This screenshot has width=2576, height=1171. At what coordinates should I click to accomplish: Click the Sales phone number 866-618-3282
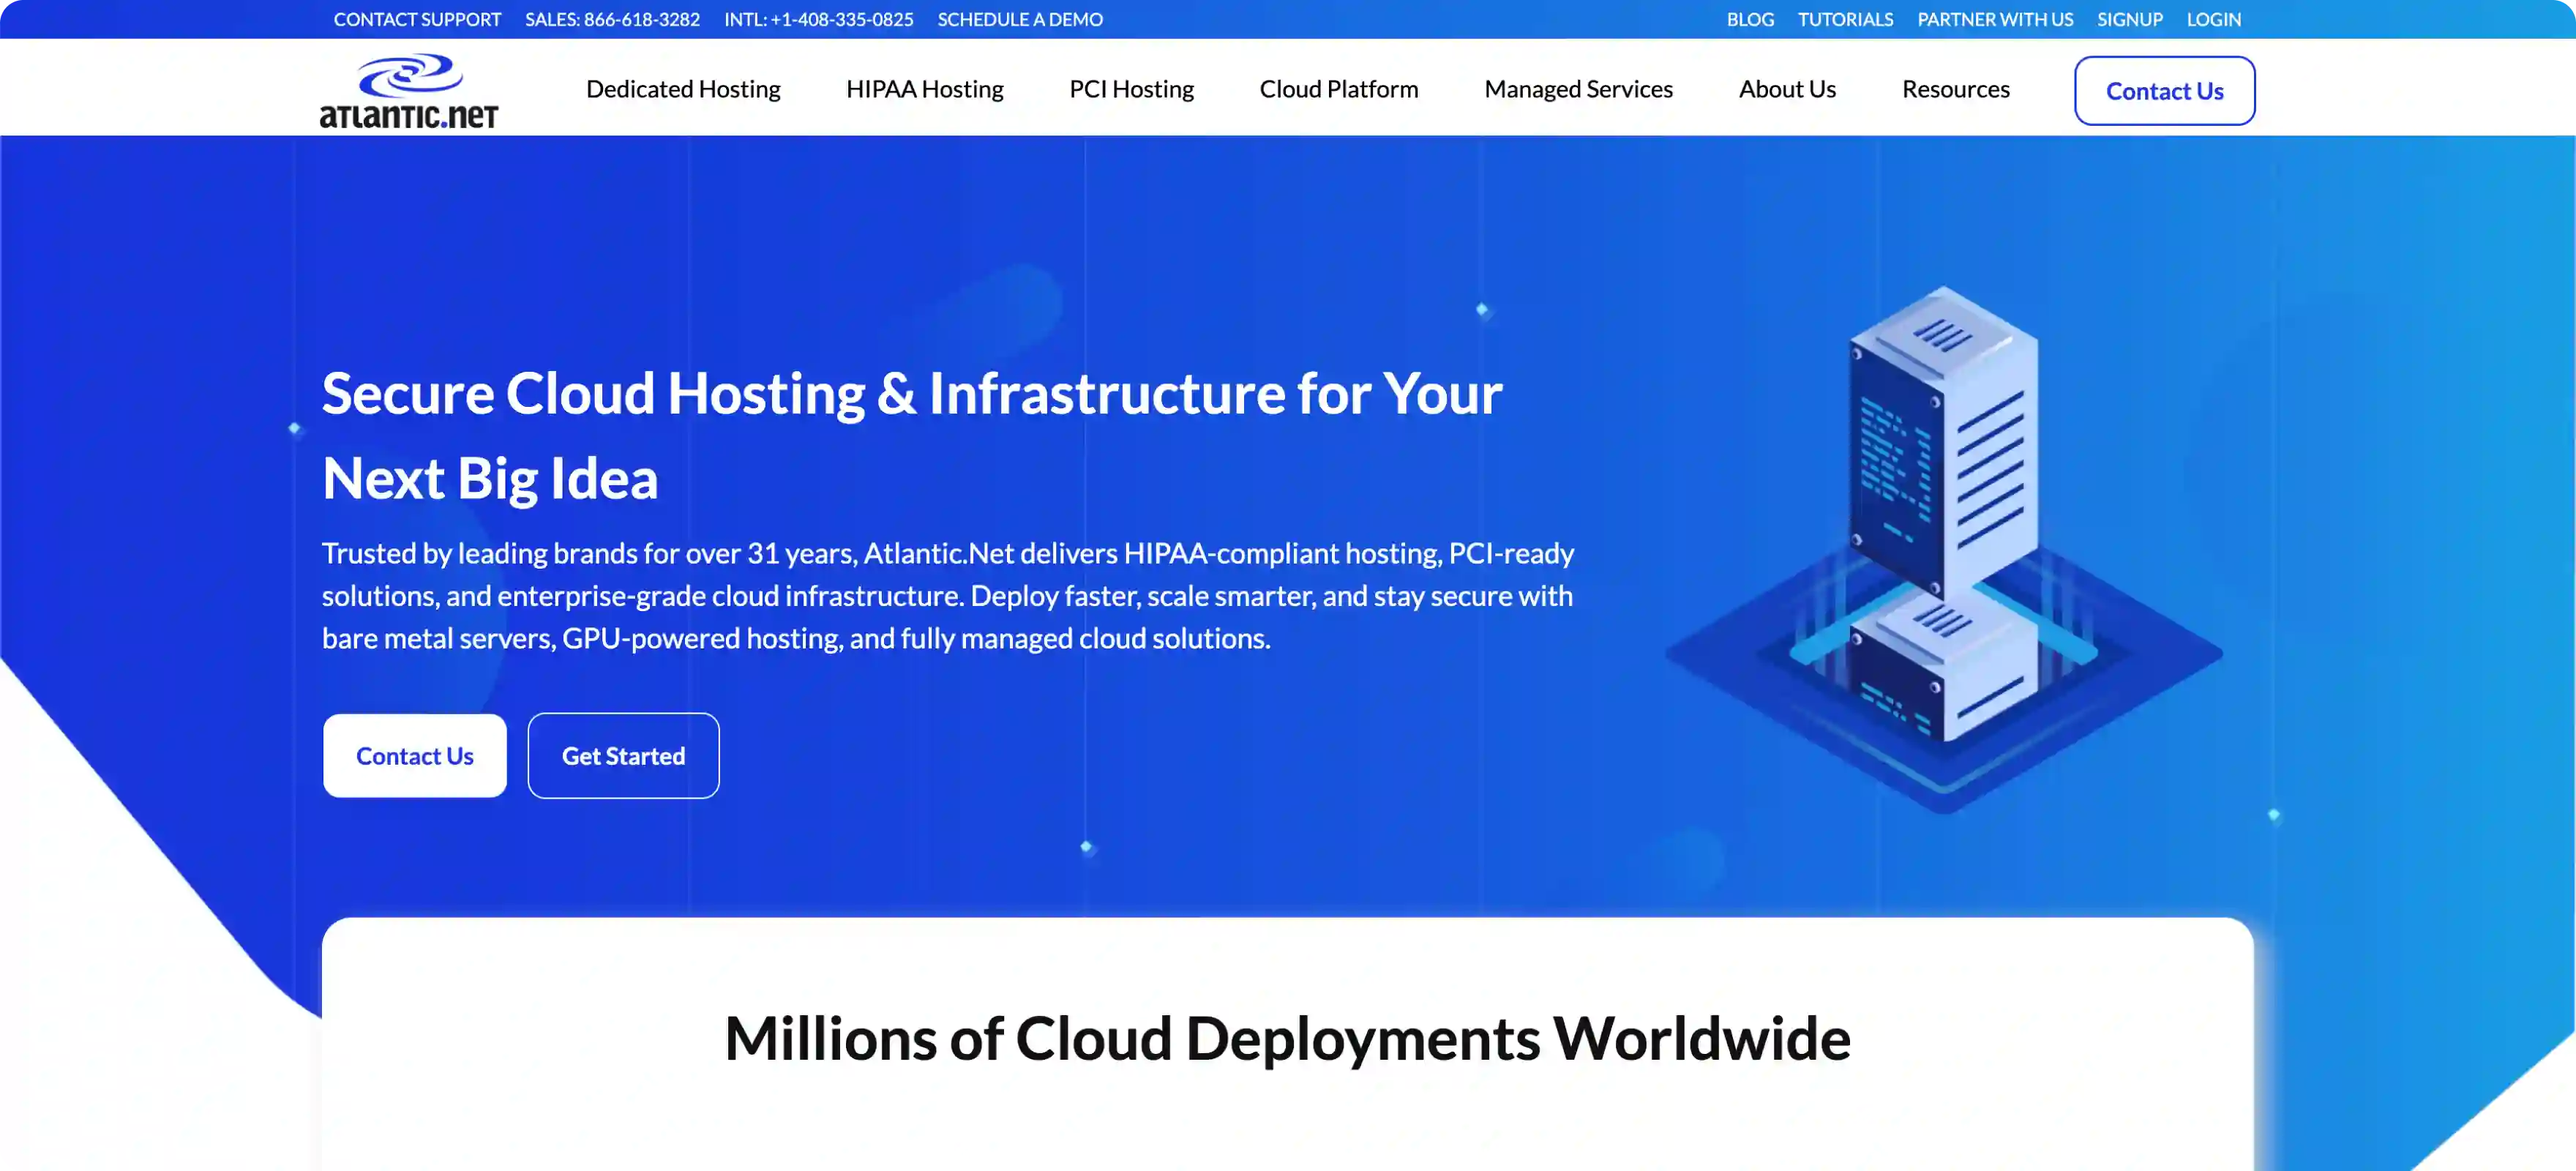click(x=612, y=19)
